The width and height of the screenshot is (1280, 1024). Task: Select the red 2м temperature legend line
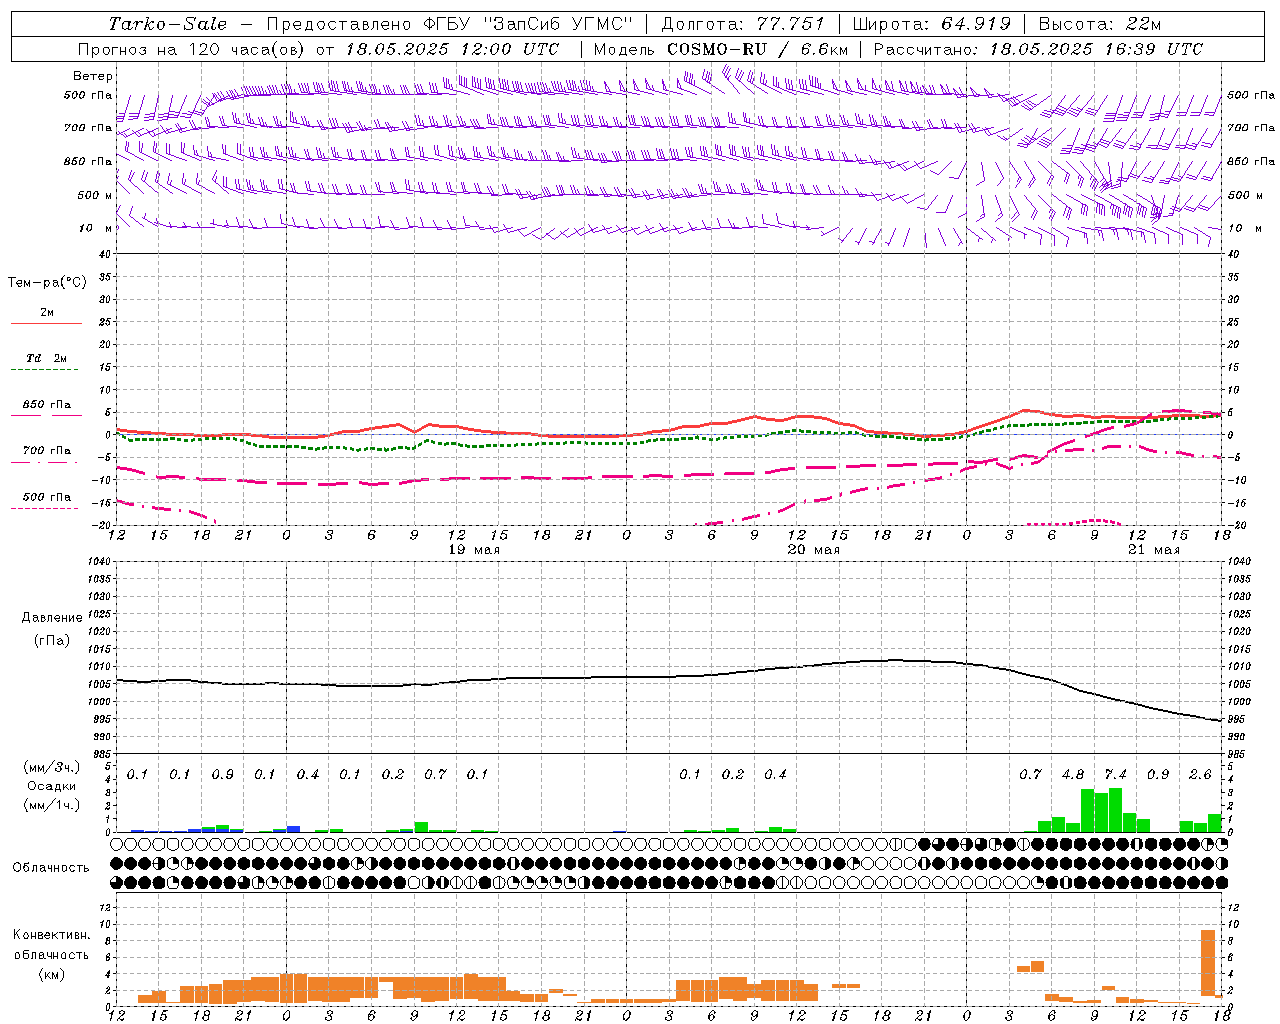click(46, 323)
